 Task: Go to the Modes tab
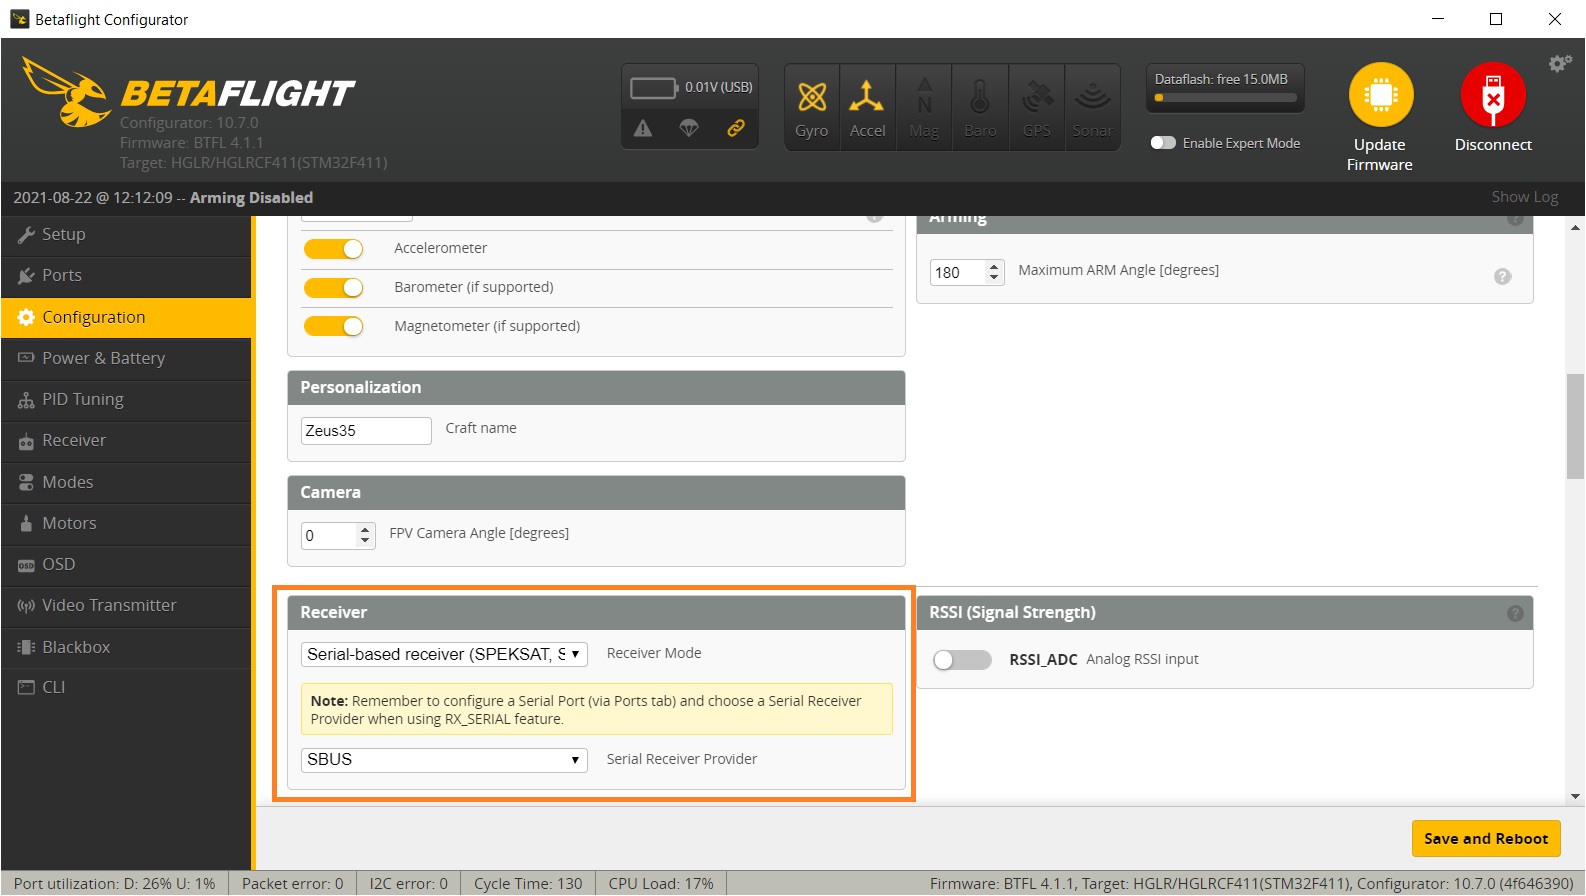[126, 483]
